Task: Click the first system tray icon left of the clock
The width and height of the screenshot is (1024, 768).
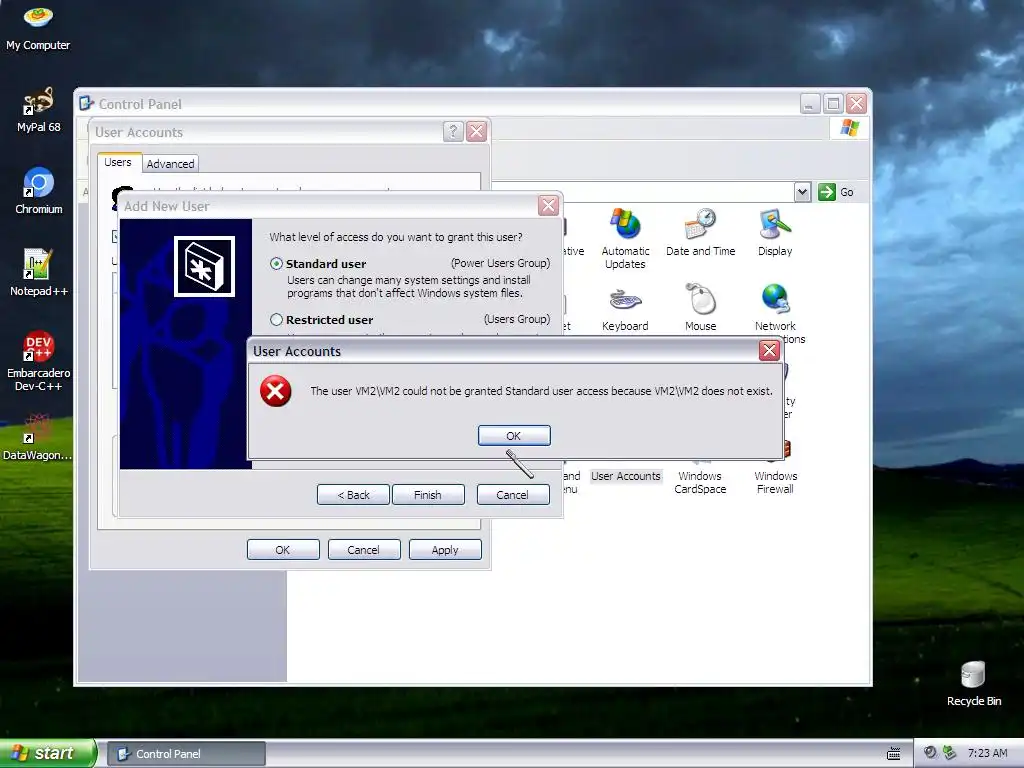Action: point(930,753)
